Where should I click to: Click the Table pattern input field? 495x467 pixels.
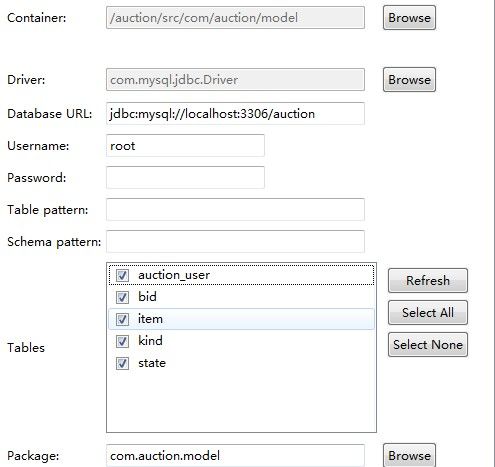tap(235, 210)
